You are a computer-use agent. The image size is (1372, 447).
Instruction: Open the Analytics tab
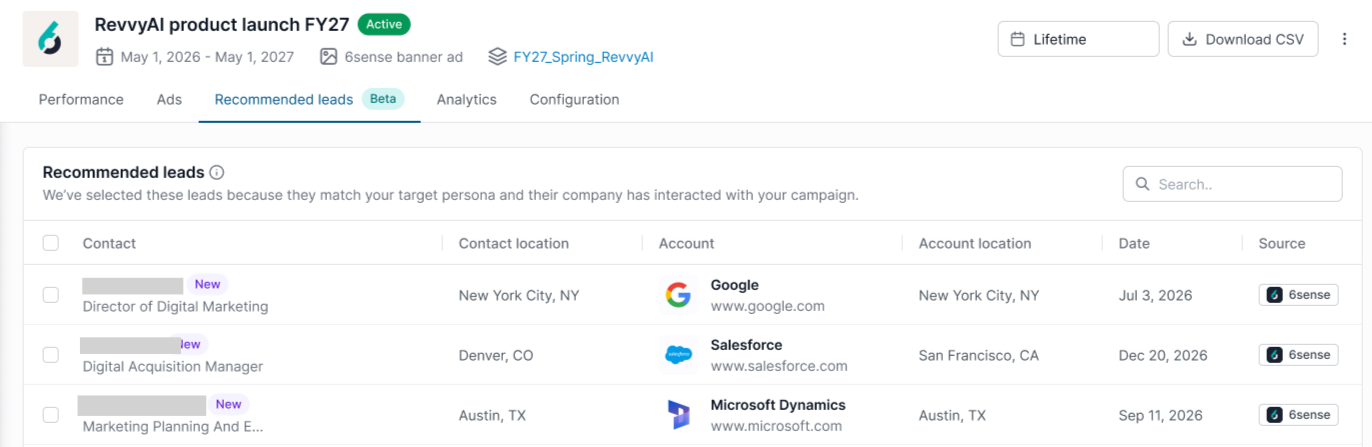467,99
